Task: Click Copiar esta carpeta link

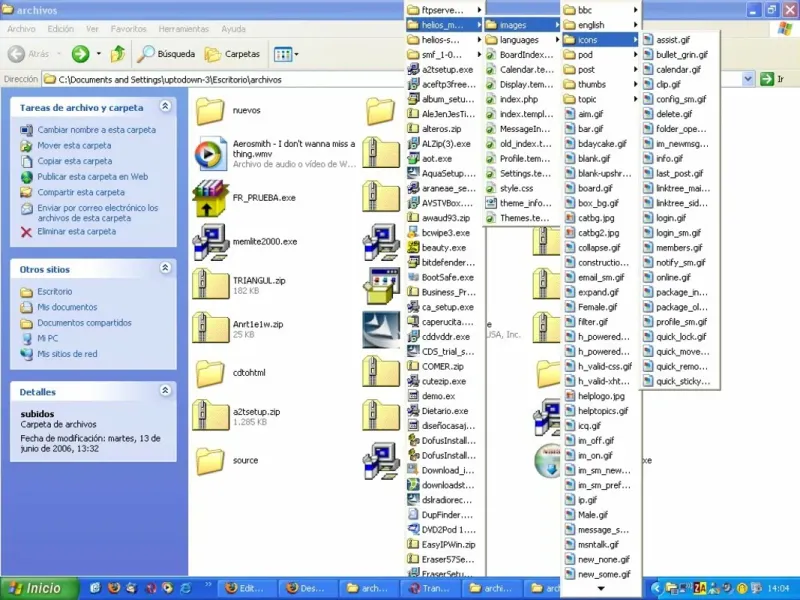Action: (x=74, y=161)
